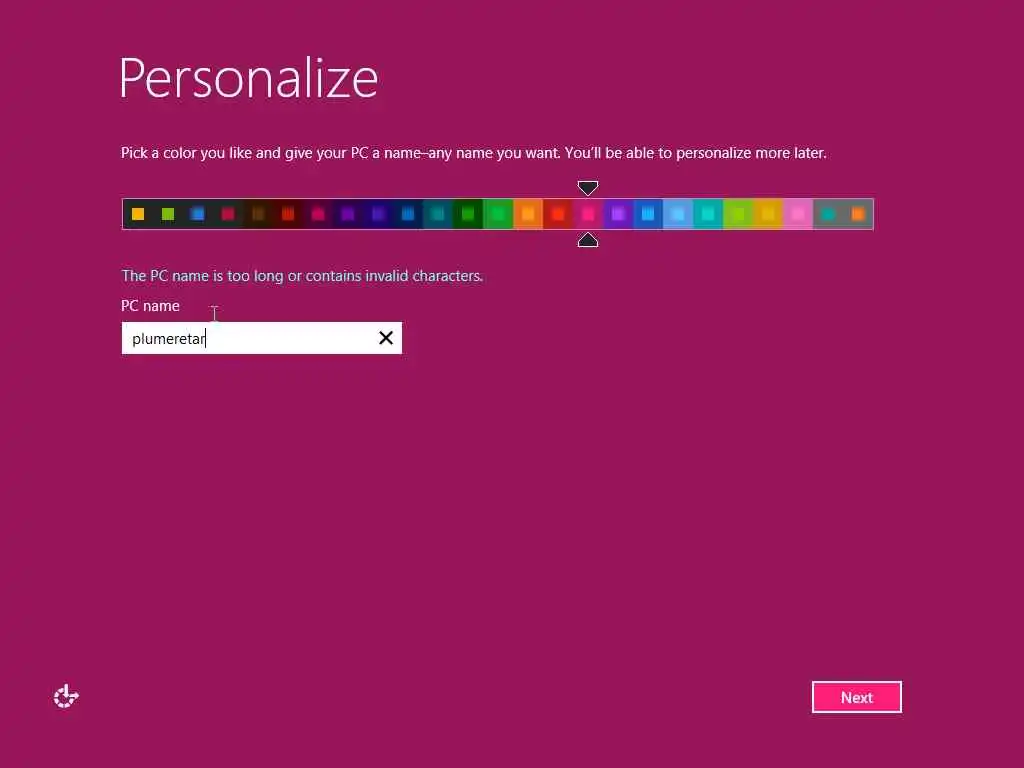
Task: Pick the black swatch with yellow square
Action: (138, 214)
